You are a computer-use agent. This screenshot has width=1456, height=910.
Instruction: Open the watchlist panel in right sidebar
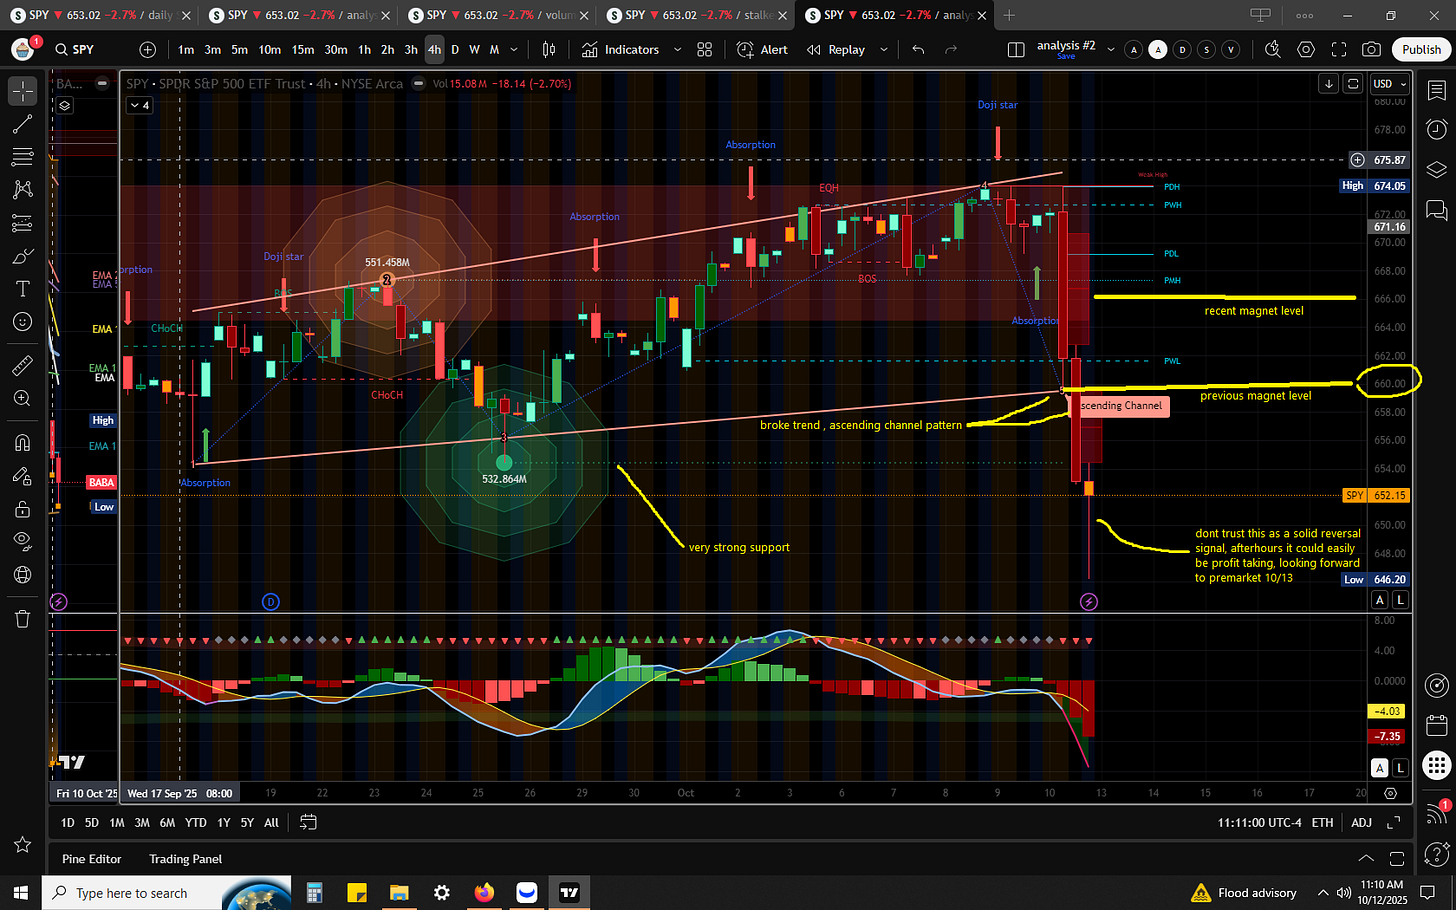pyautogui.click(x=1437, y=91)
